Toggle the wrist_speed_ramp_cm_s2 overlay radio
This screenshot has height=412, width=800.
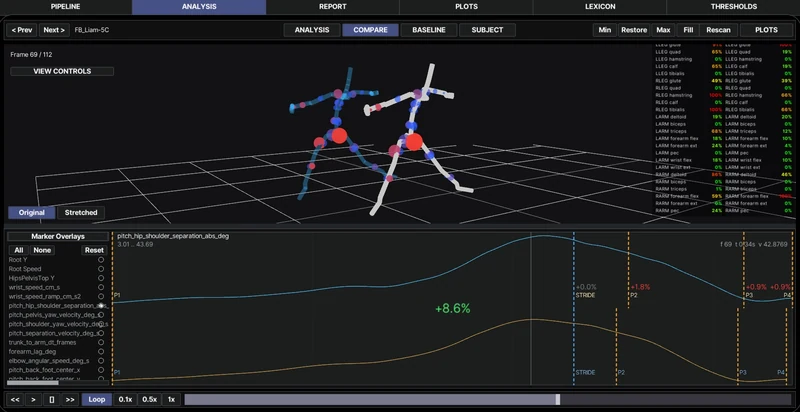pos(101,296)
